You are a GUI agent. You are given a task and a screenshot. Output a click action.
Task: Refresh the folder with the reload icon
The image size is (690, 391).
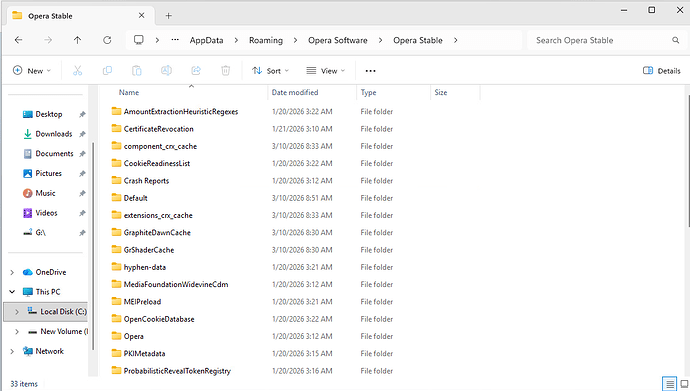pyautogui.click(x=107, y=40)
